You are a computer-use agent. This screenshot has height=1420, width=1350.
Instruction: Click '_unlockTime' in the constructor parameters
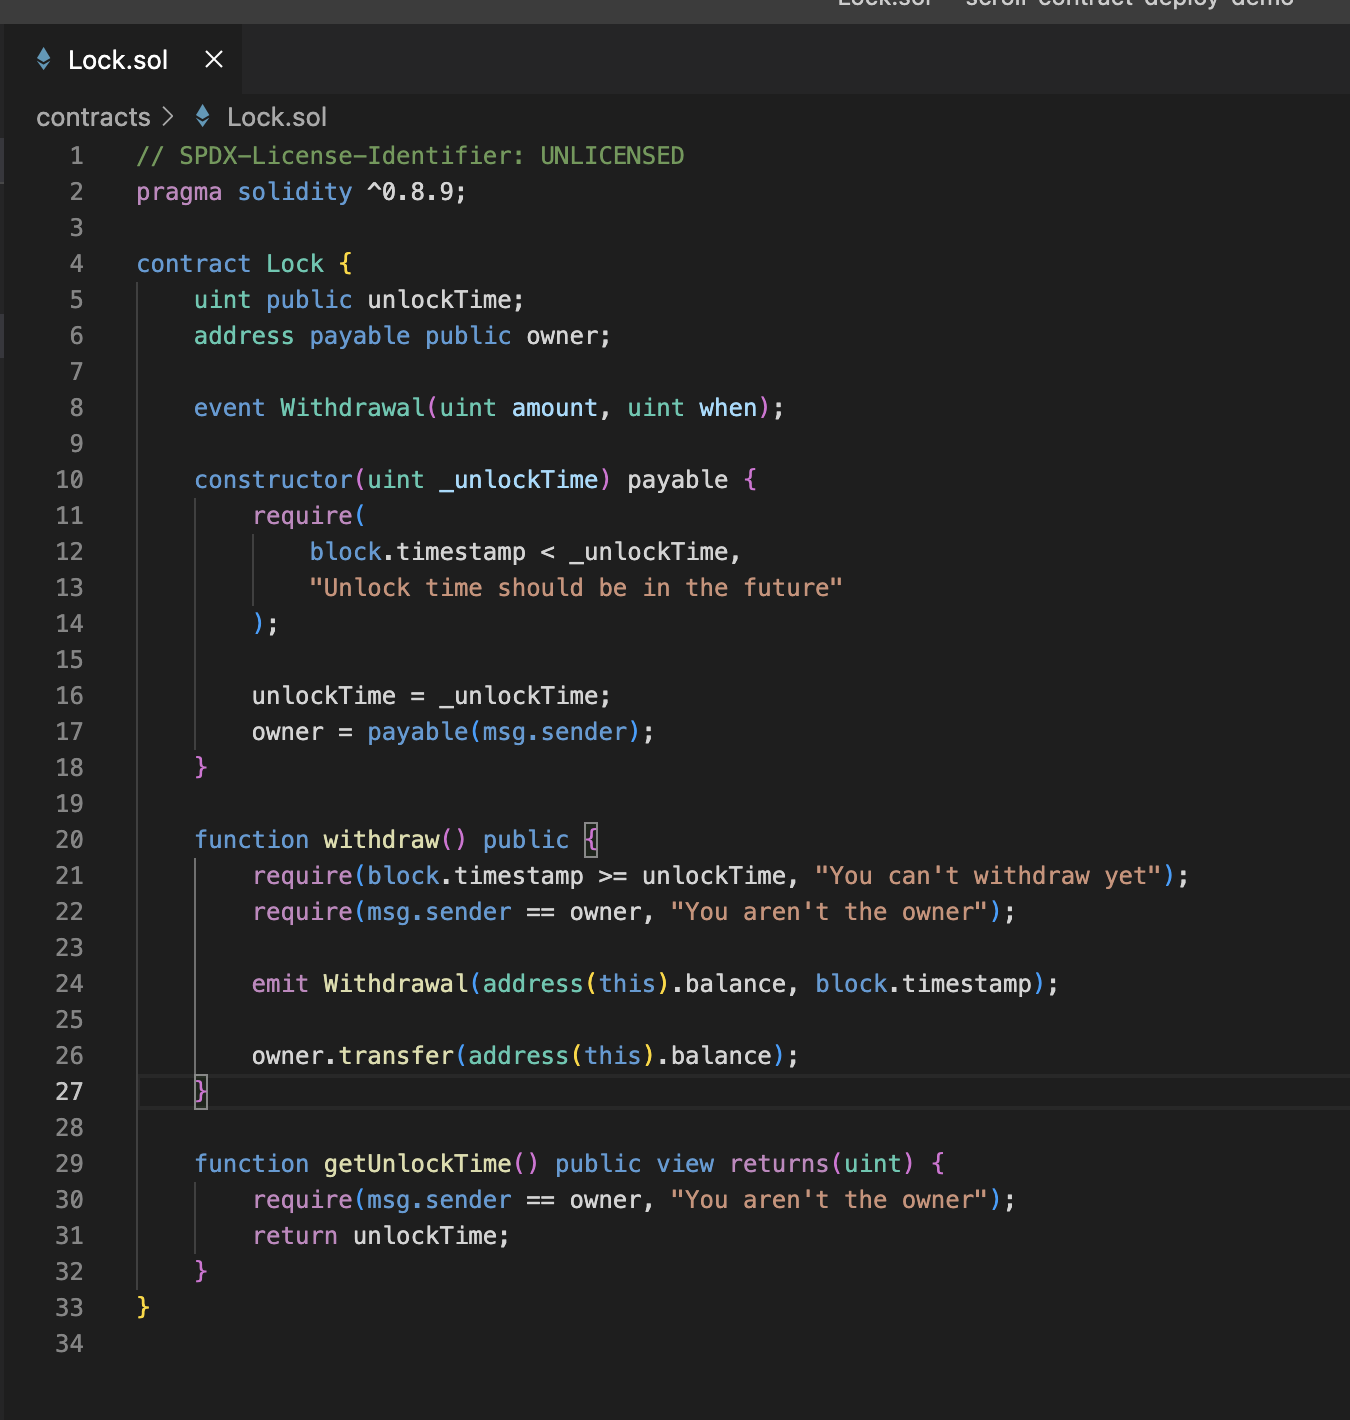(519, 480)
